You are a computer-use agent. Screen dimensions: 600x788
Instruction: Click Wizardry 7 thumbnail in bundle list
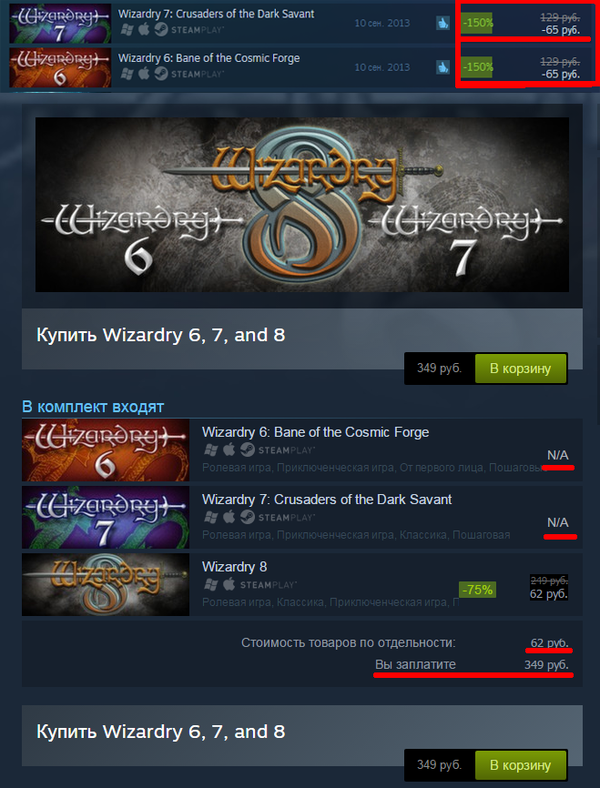106,517
